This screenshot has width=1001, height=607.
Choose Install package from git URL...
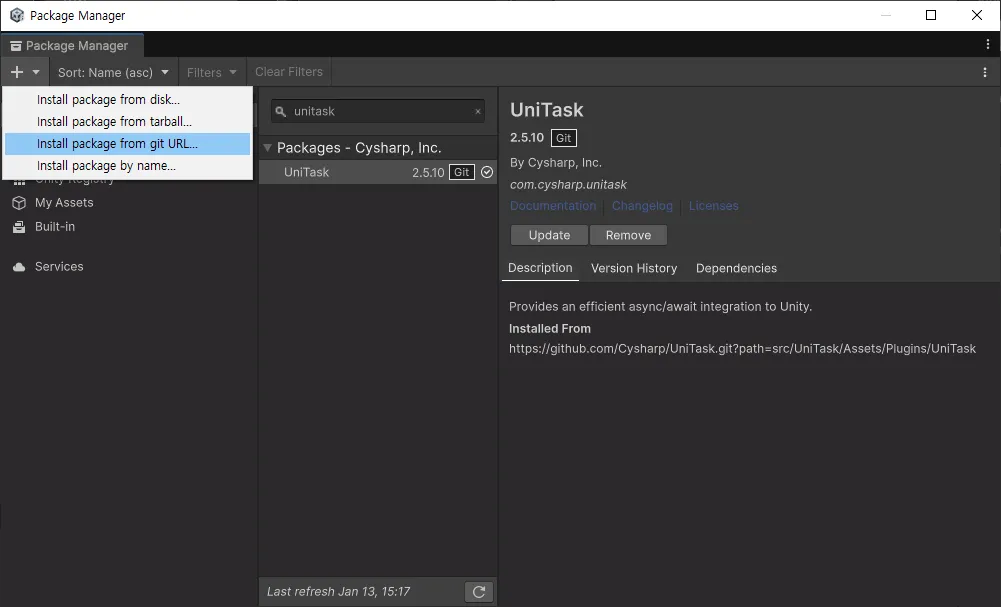click(128, 144)
